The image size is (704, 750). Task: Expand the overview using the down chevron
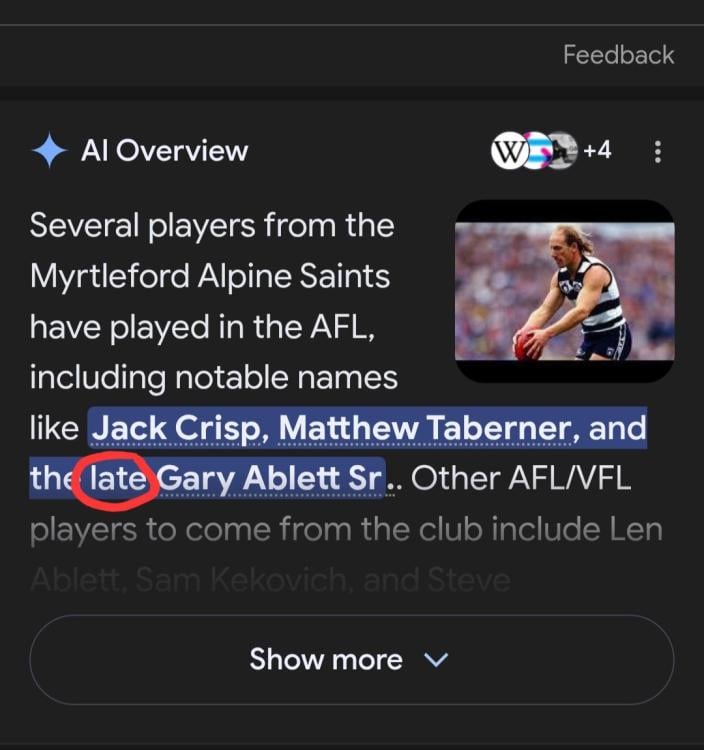[x=436, y=660]
